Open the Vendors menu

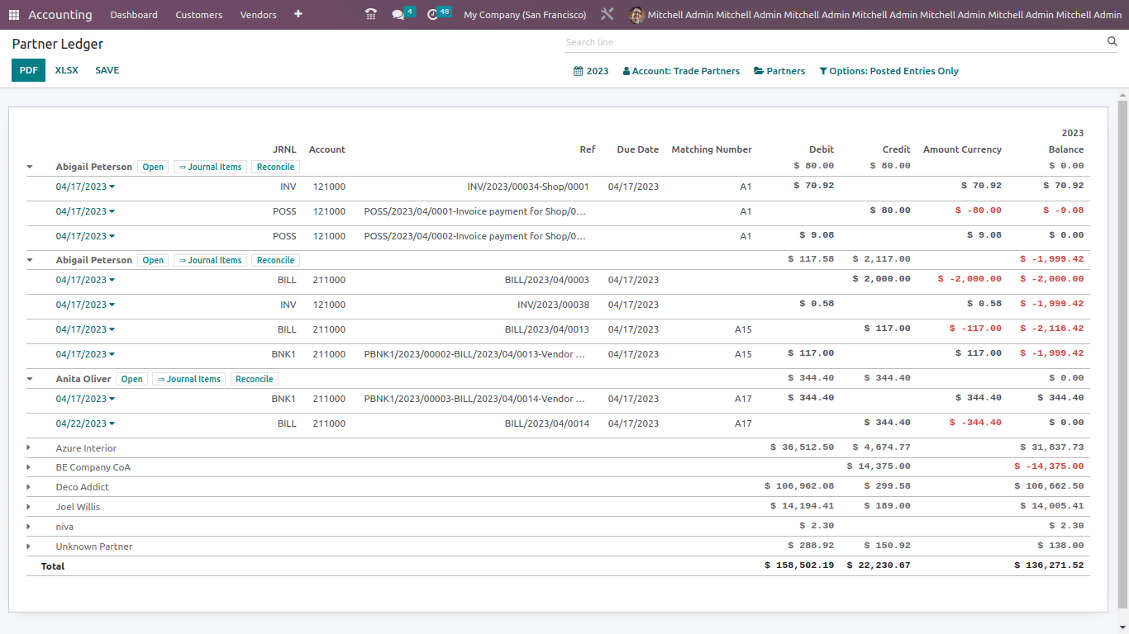tap(258, 14)
